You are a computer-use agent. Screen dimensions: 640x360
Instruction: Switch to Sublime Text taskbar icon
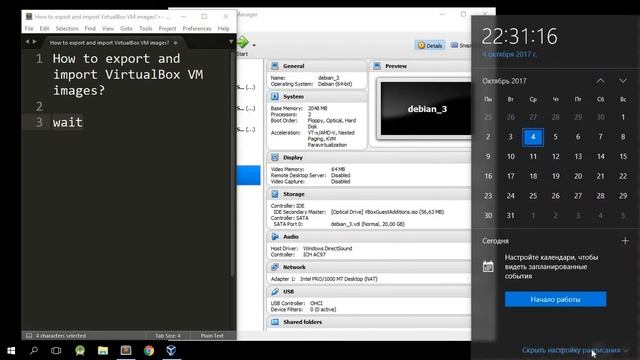[126, 351]
